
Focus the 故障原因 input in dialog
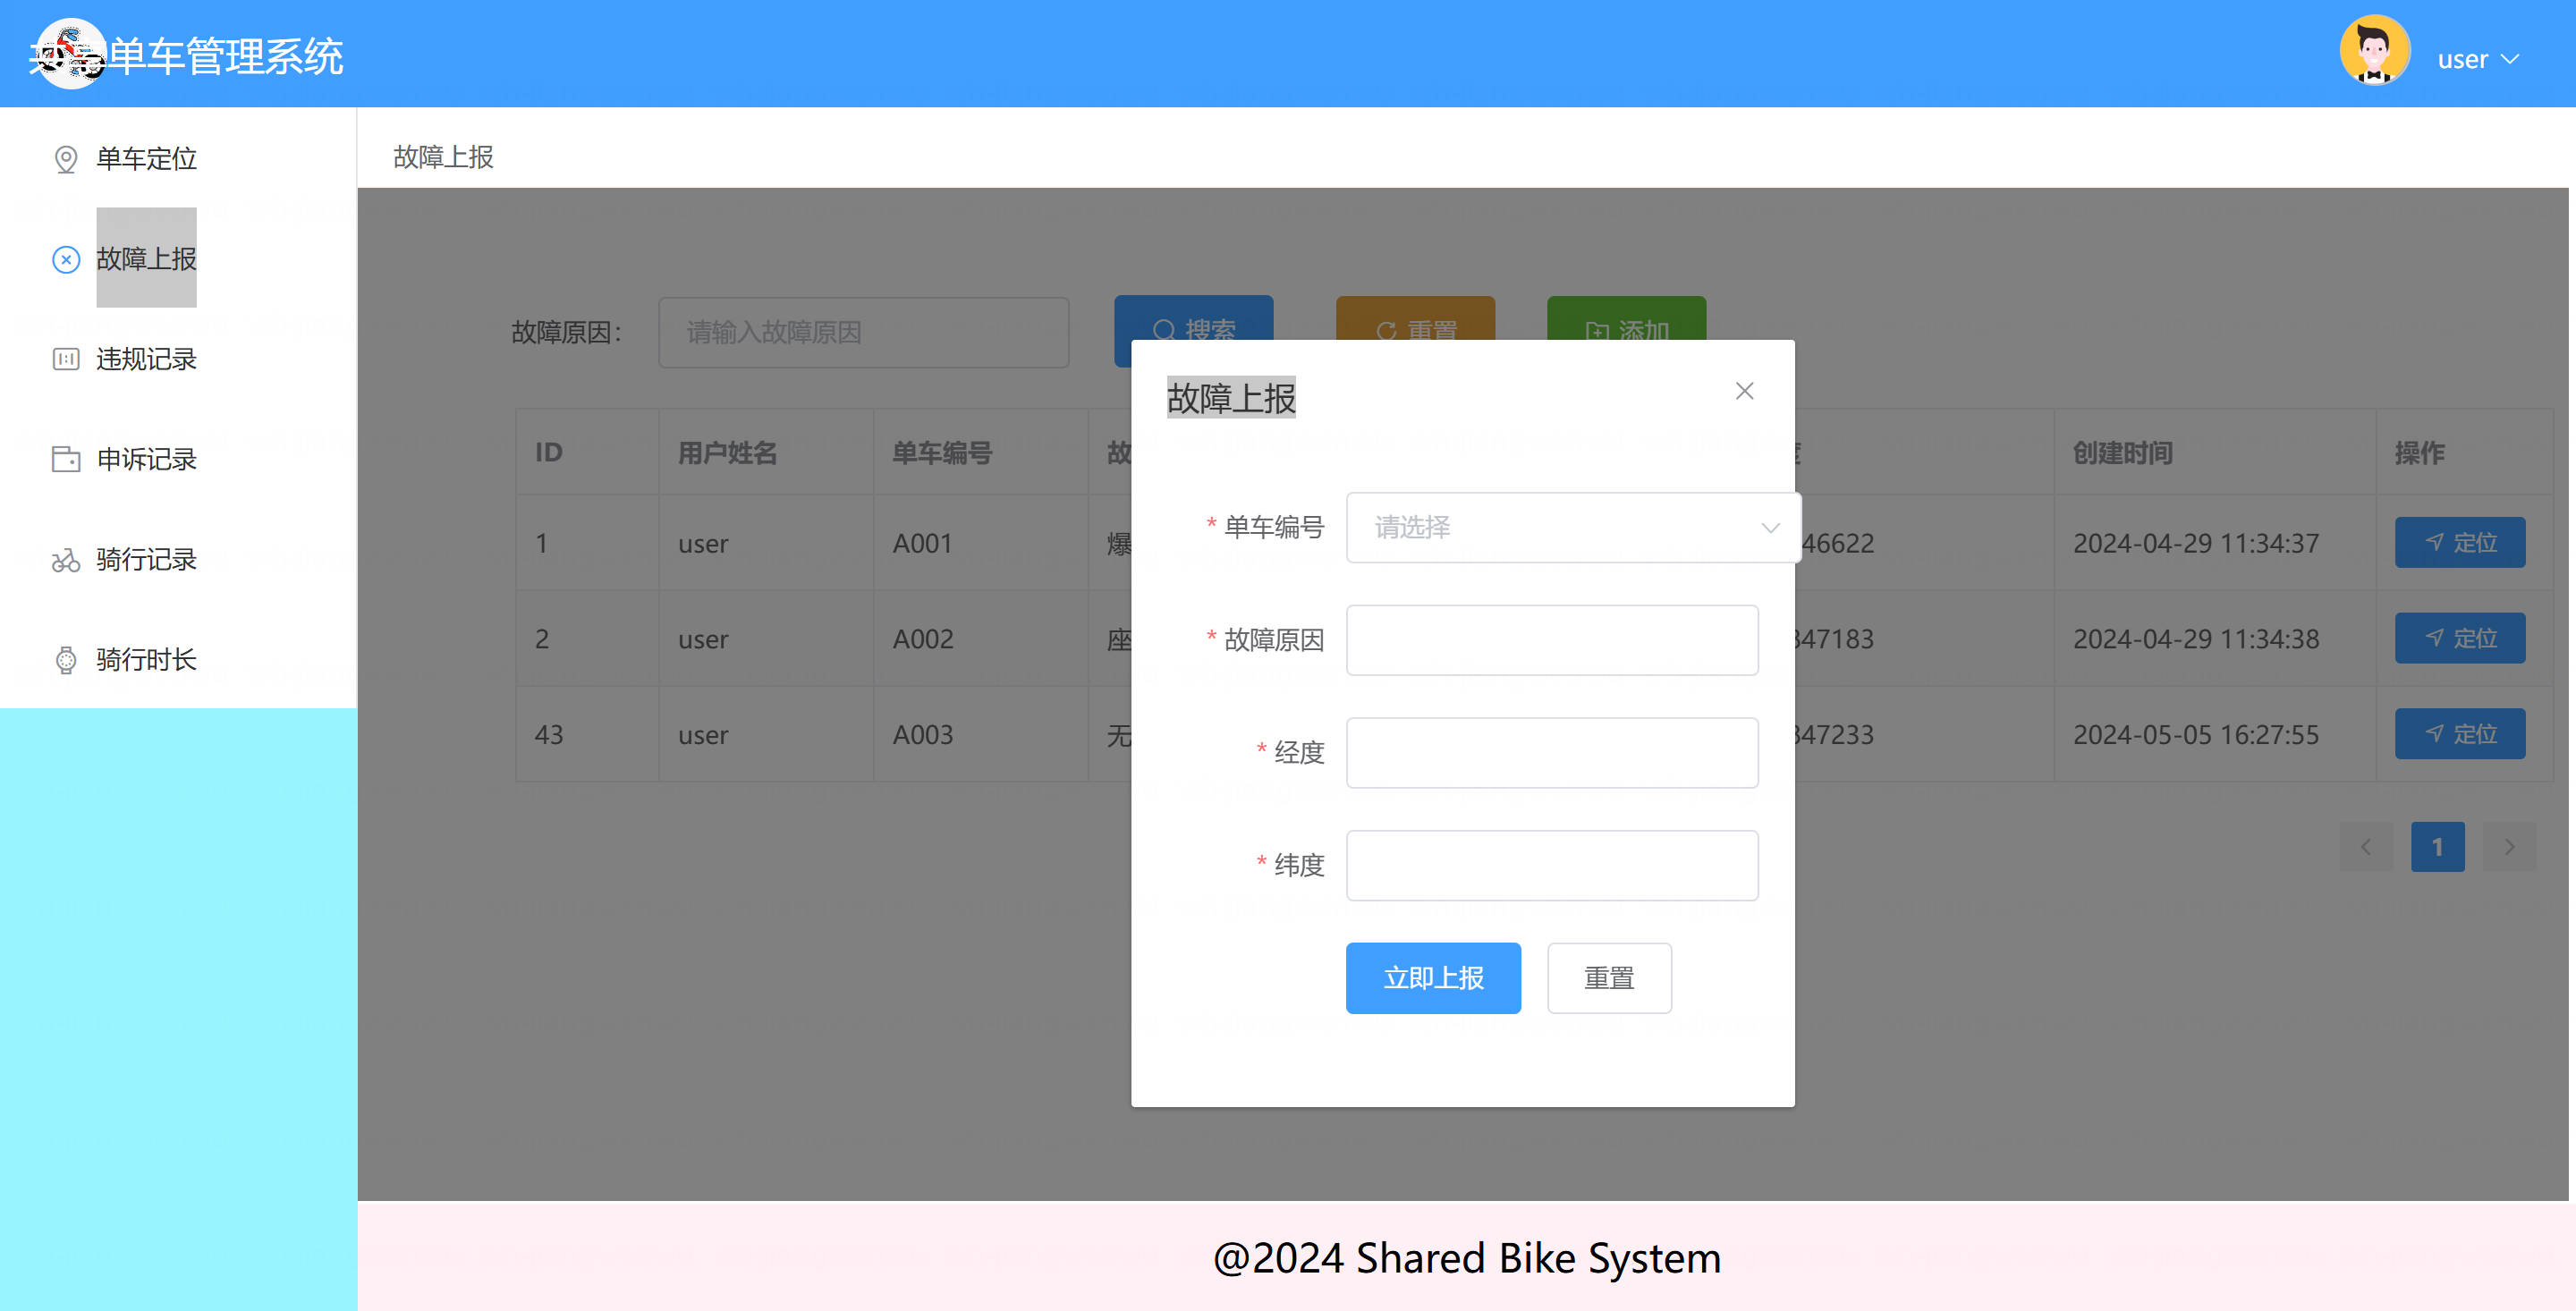1551,640
